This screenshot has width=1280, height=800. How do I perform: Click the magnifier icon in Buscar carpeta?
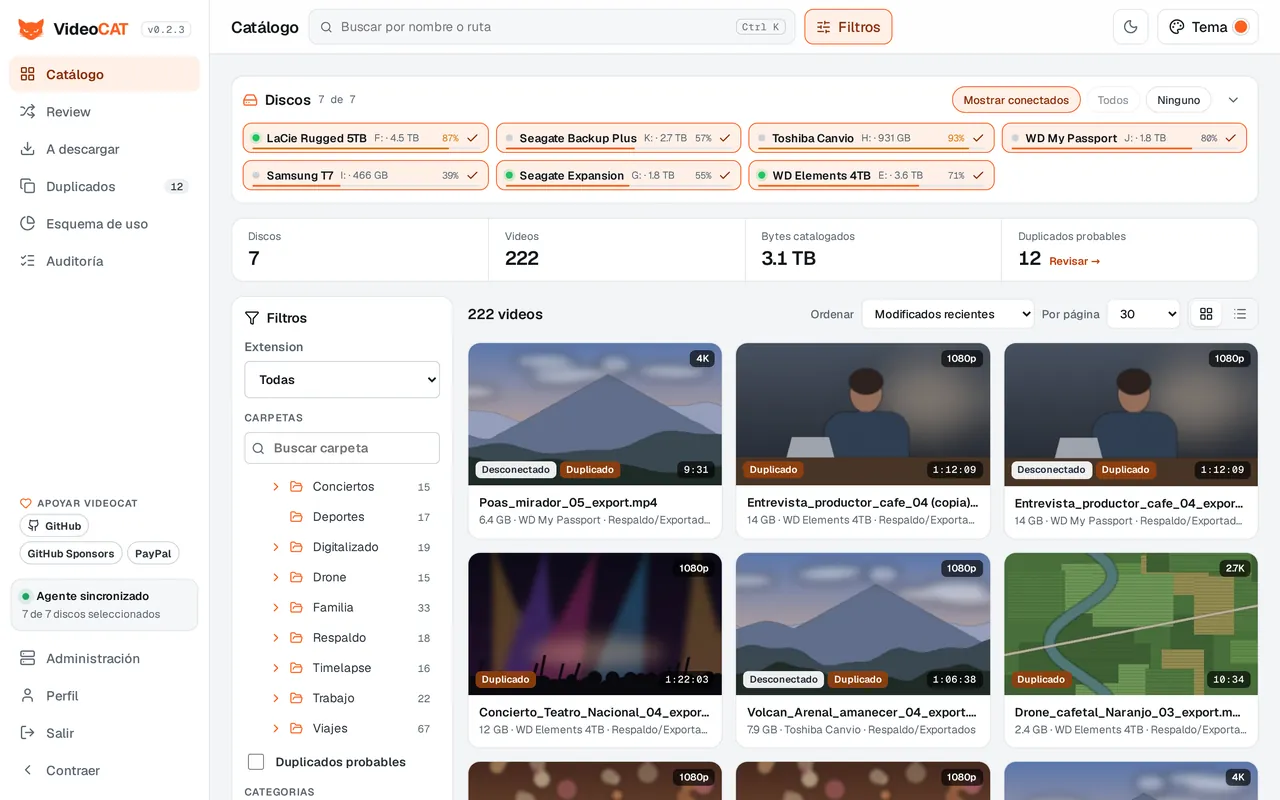click(x=259, y=448)
